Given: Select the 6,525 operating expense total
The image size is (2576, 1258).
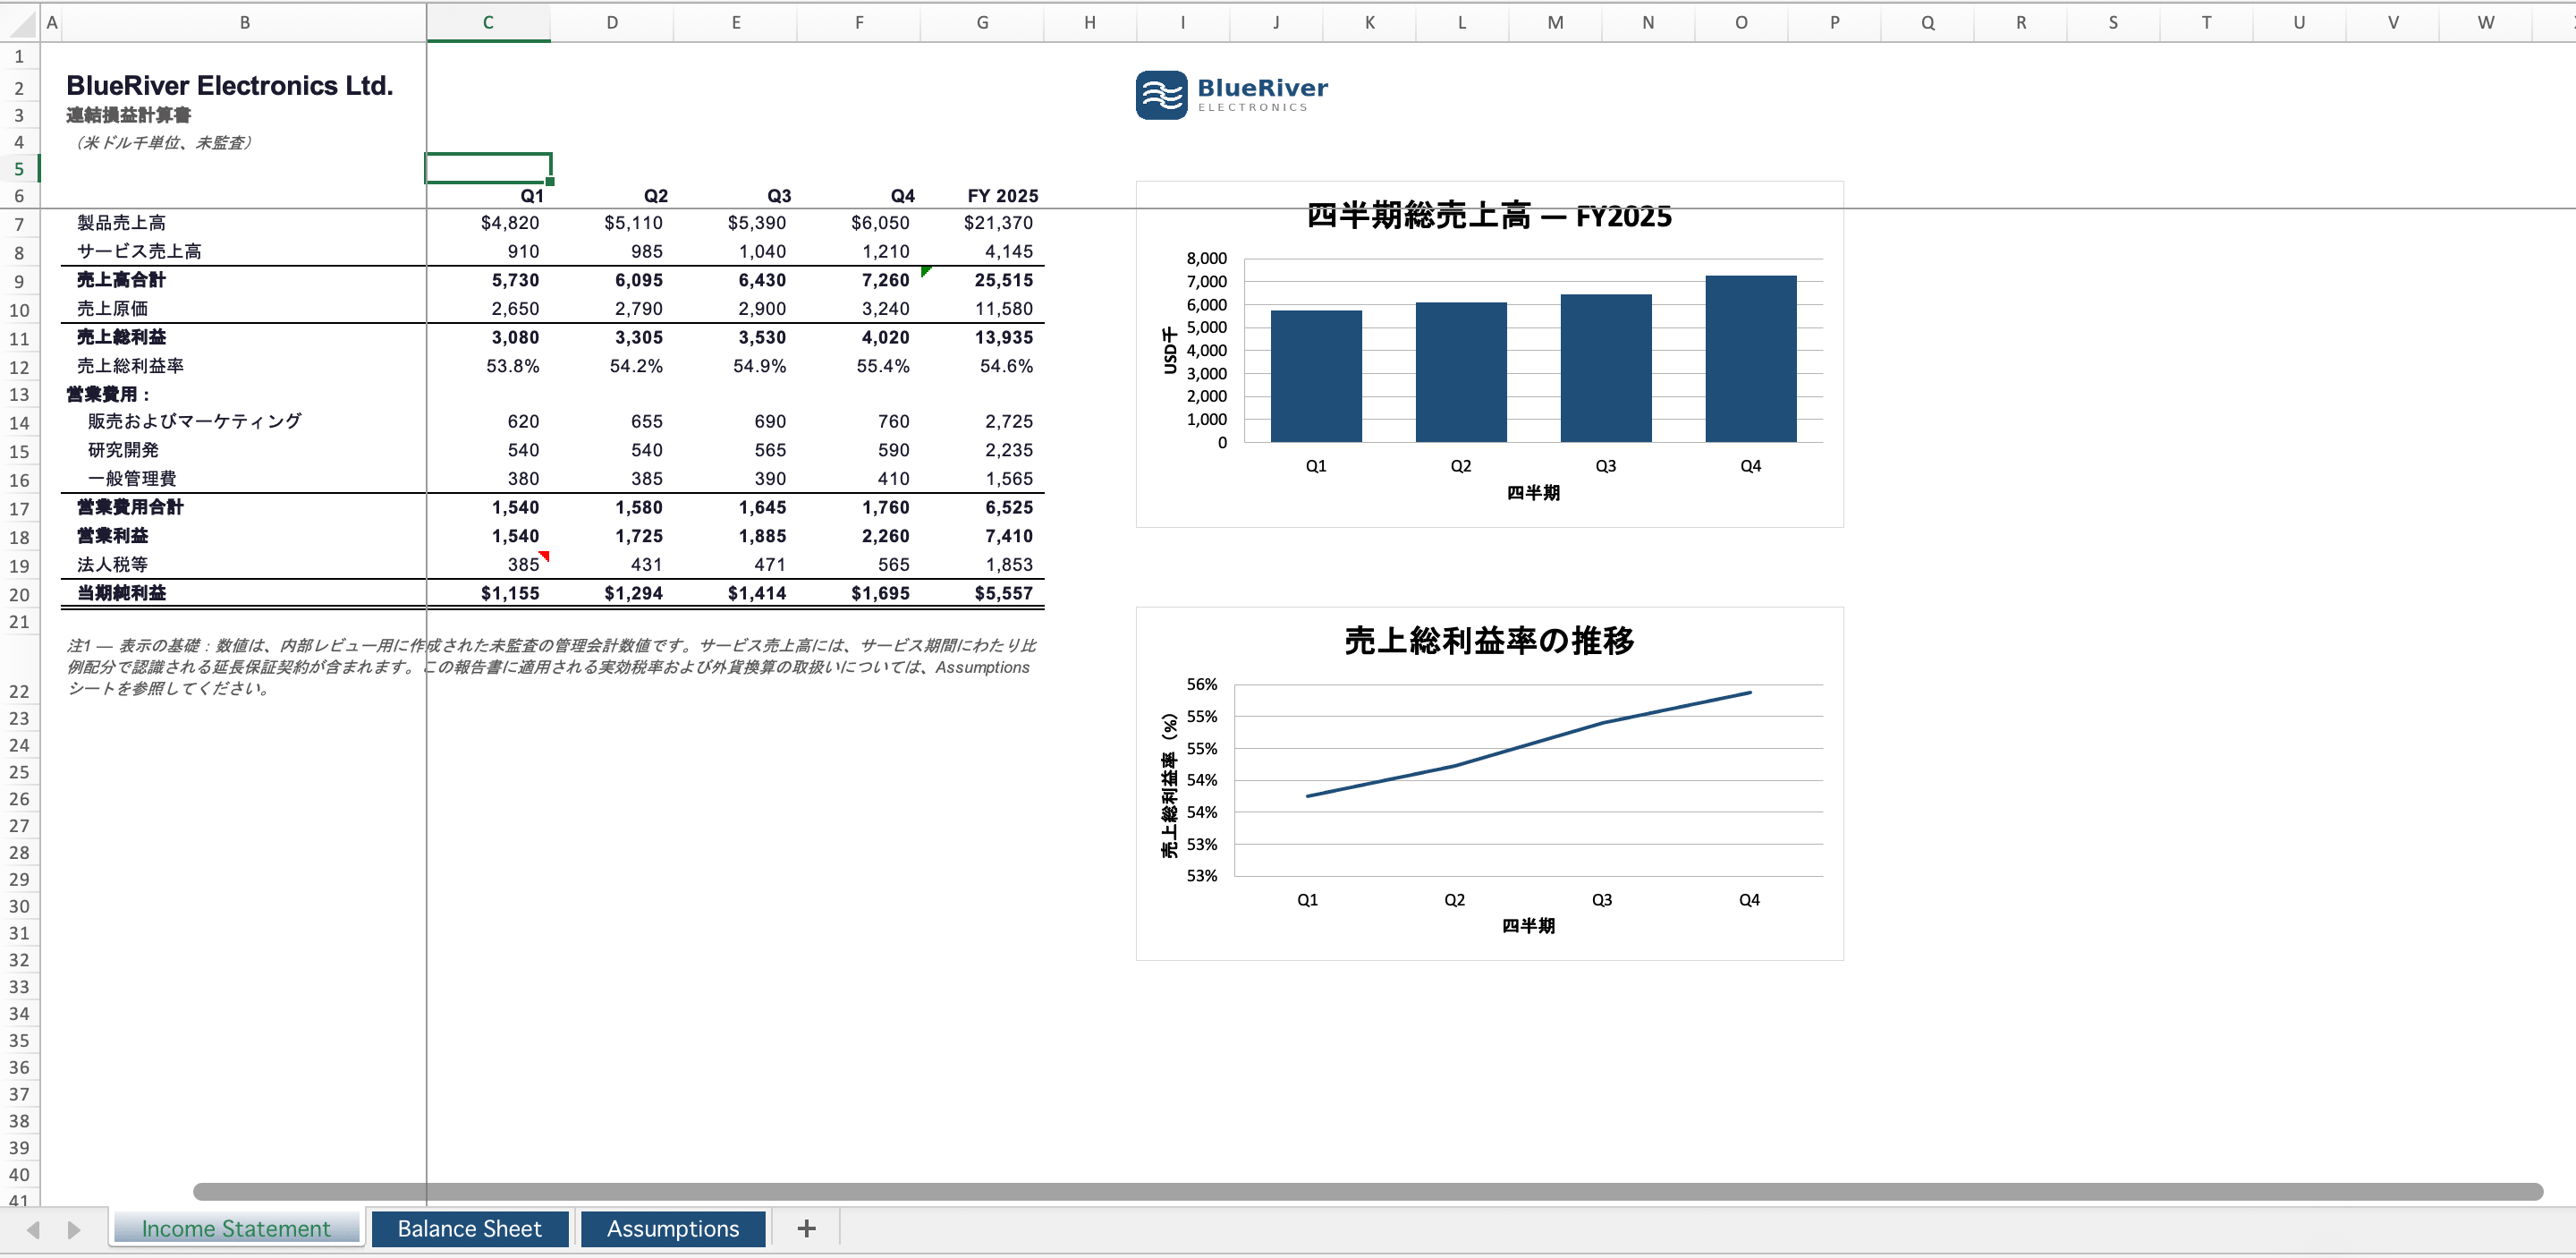Looking at the screenshot, I should point(982,507).
